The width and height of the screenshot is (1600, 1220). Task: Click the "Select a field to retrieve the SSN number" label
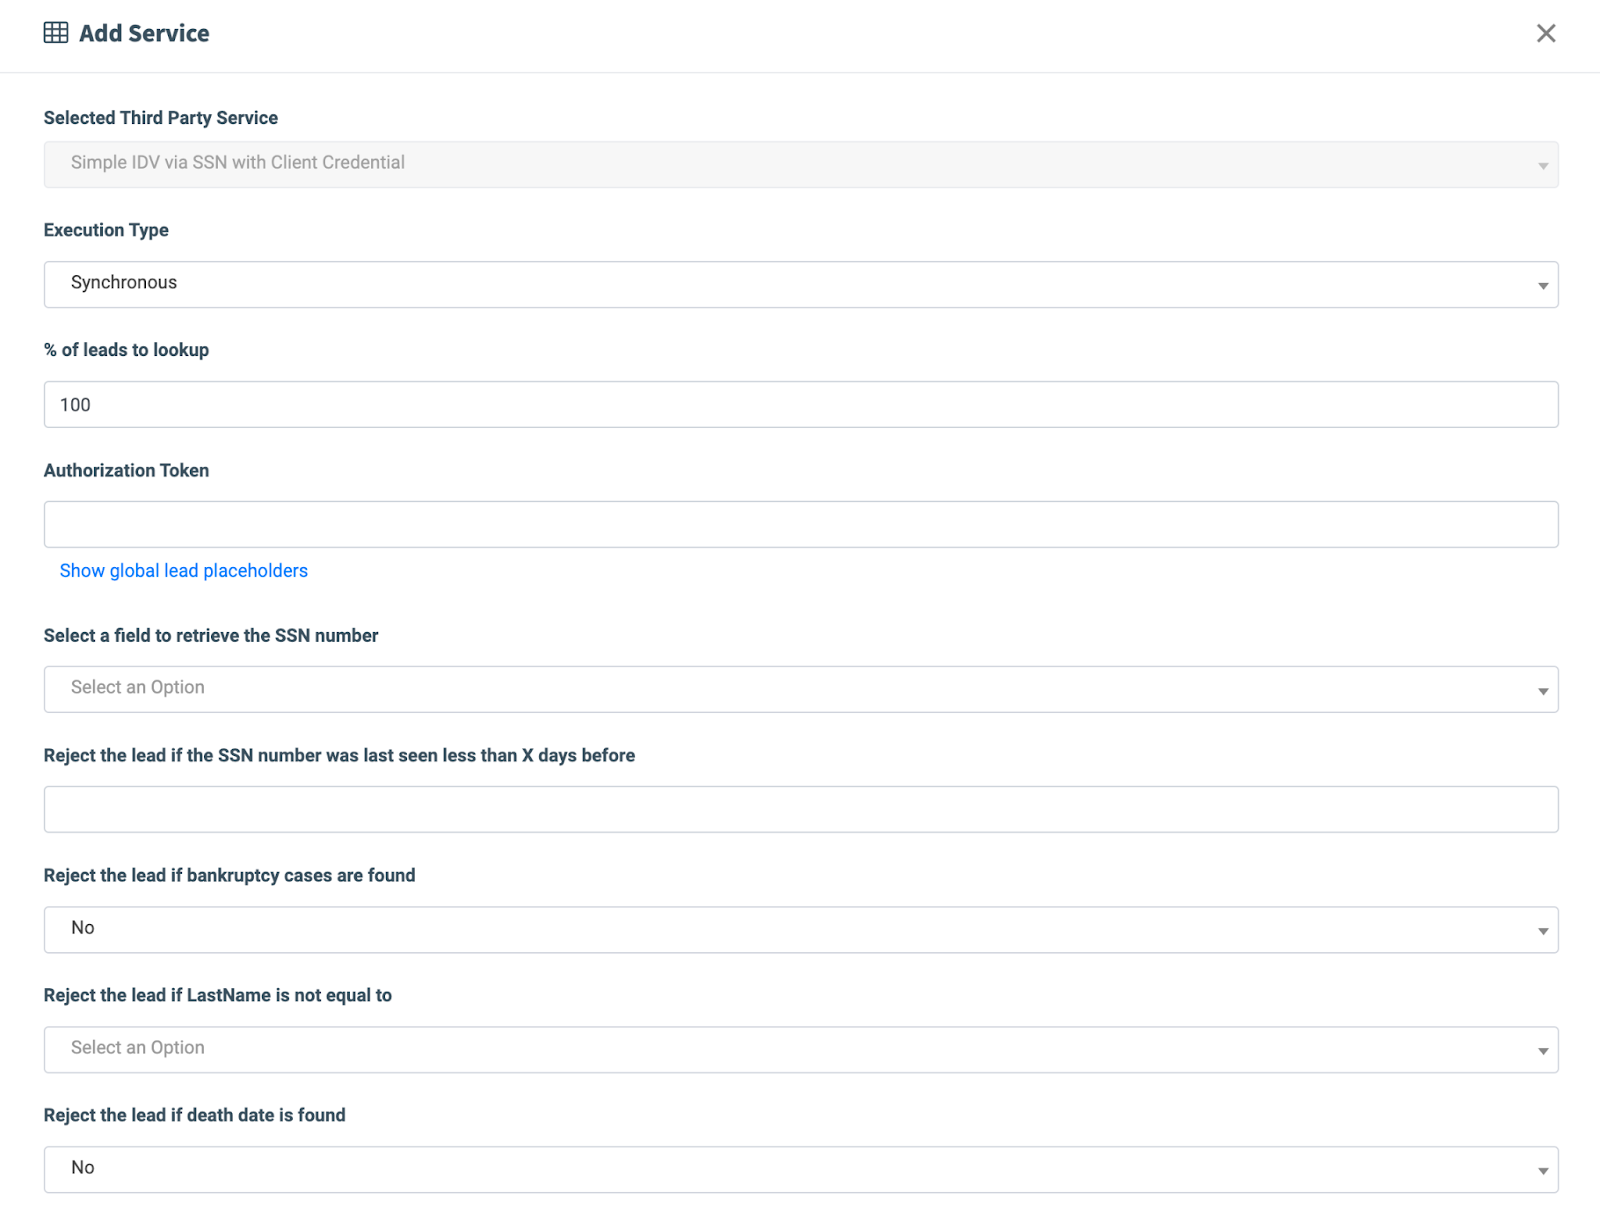point(211,636)
